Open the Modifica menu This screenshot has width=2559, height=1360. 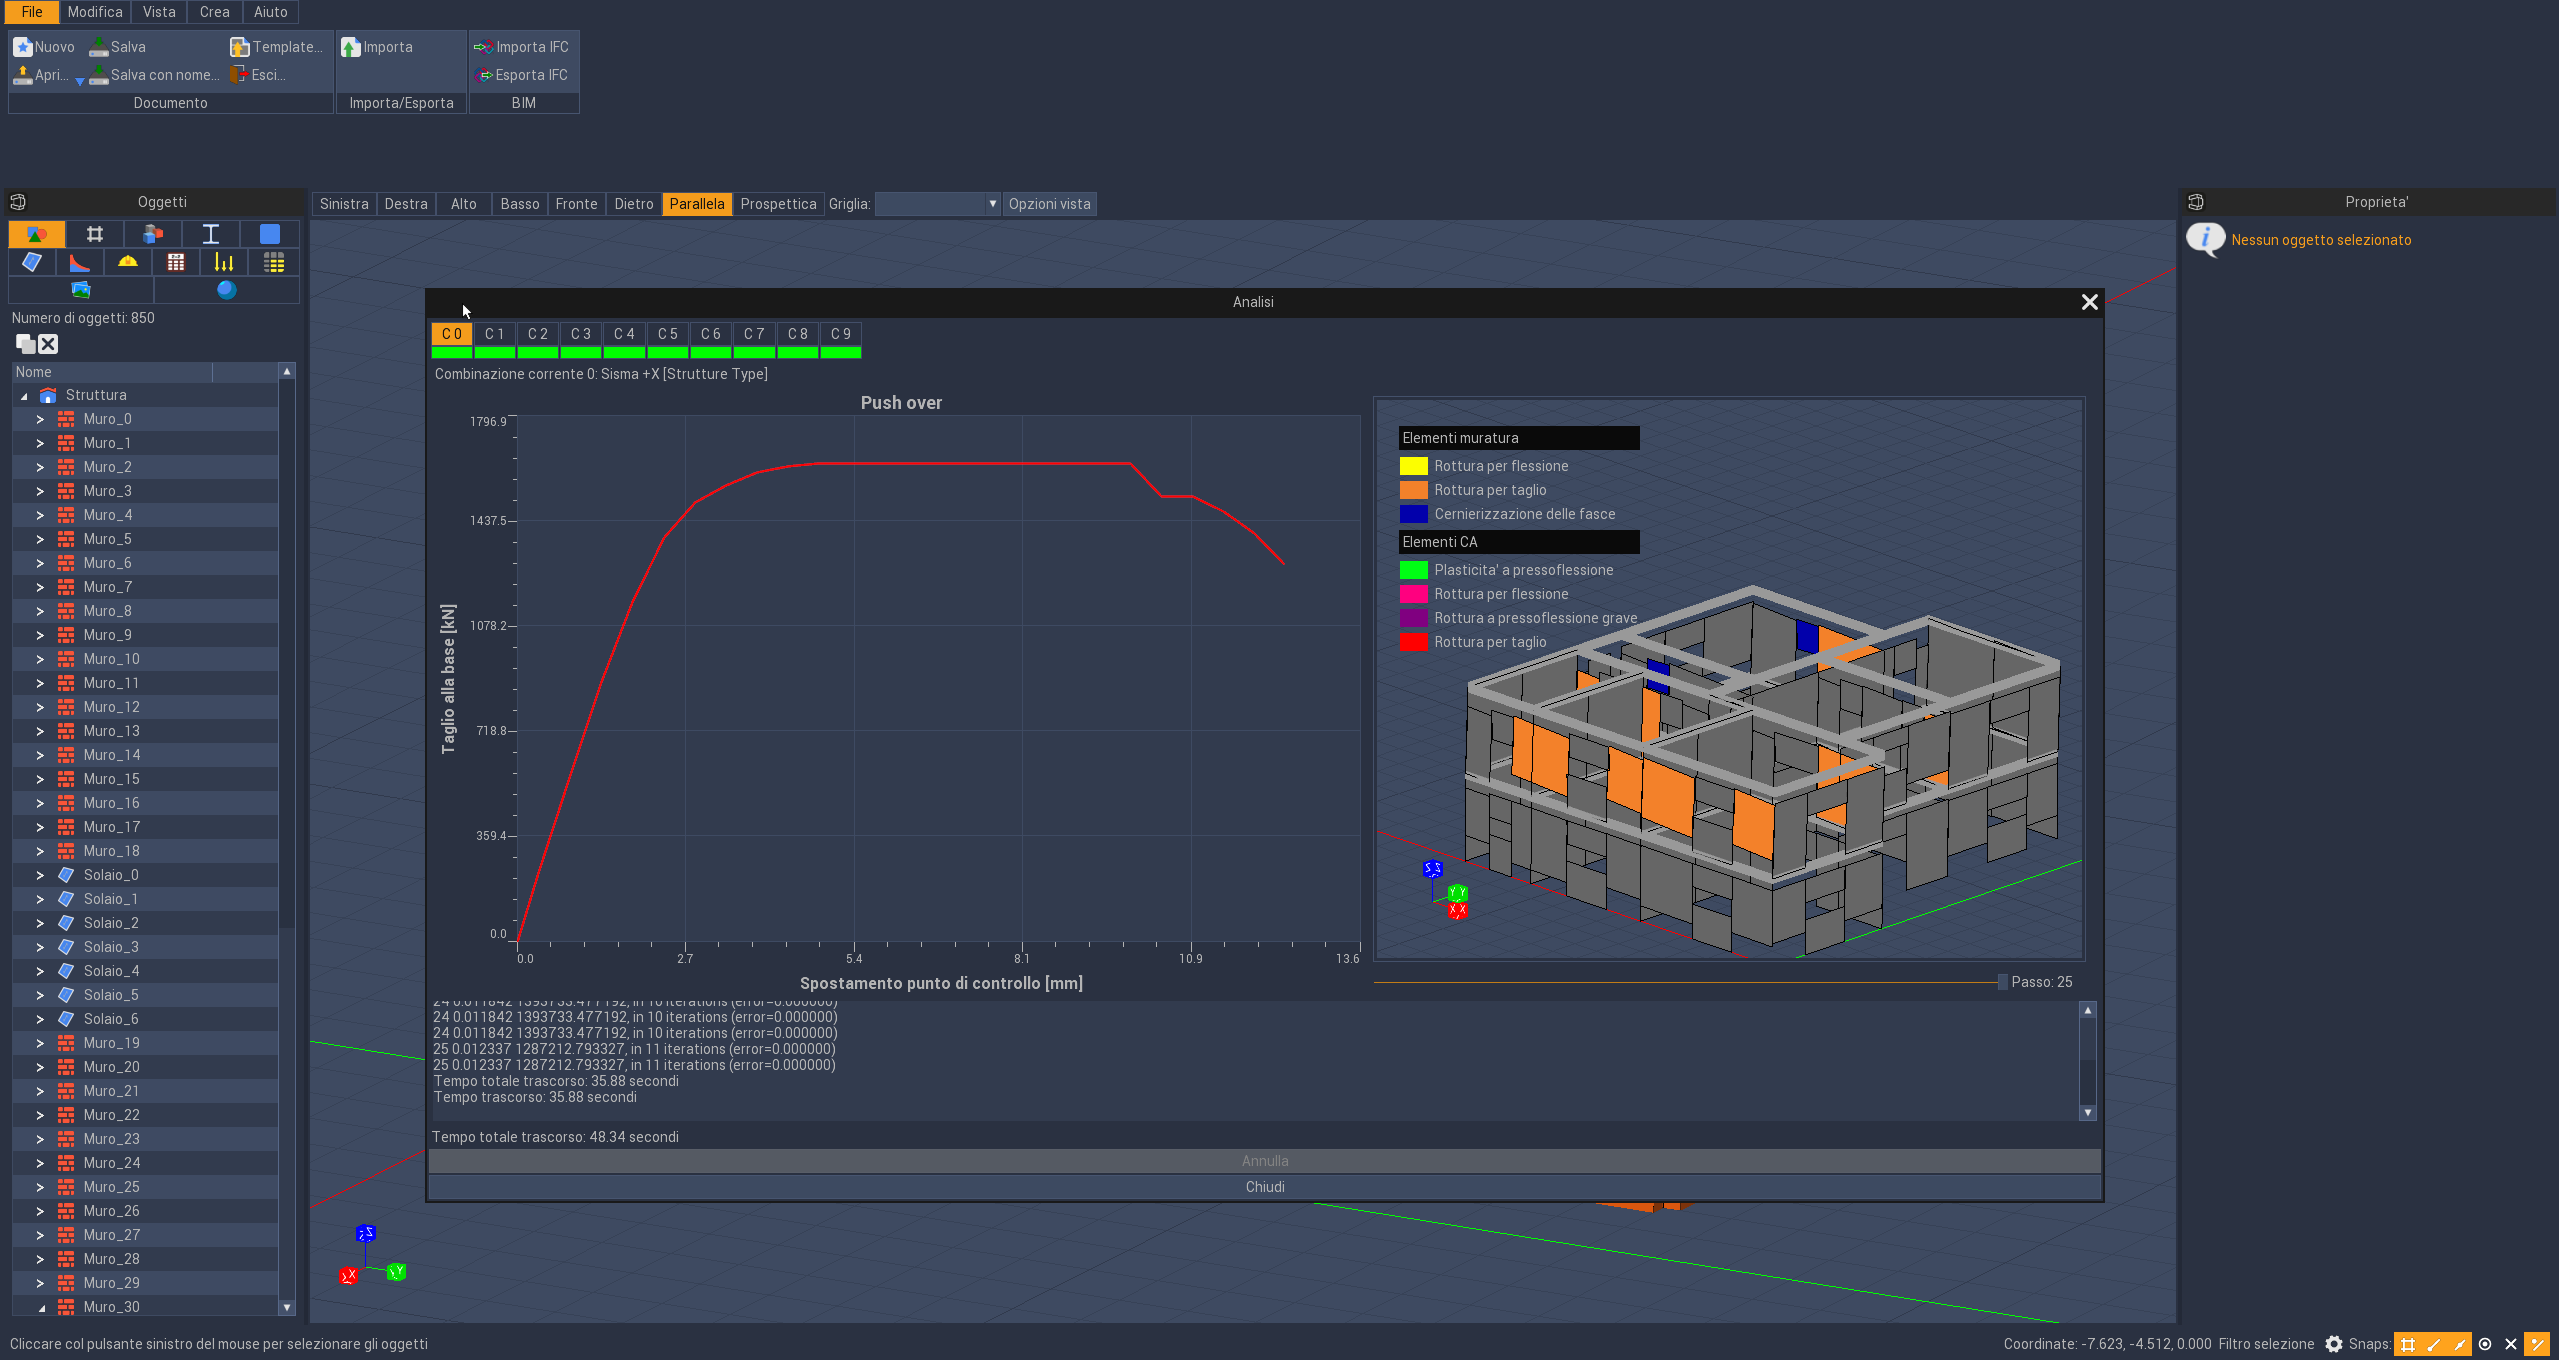point(95,12)
